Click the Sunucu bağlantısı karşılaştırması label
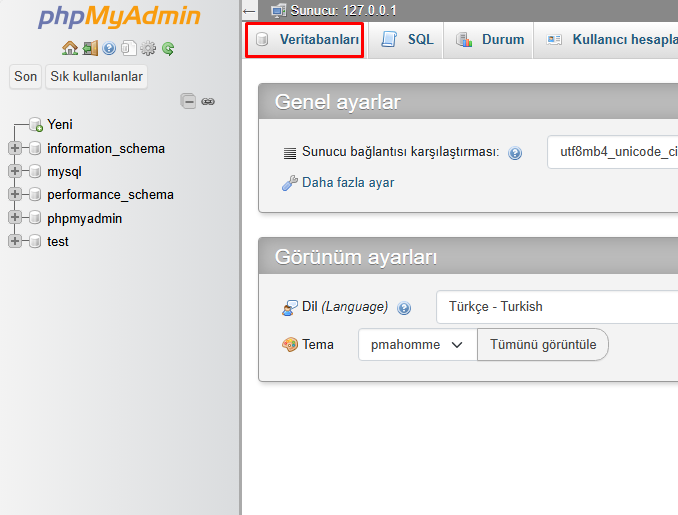The width and height of the screenshot is (678, 515). 400,152
